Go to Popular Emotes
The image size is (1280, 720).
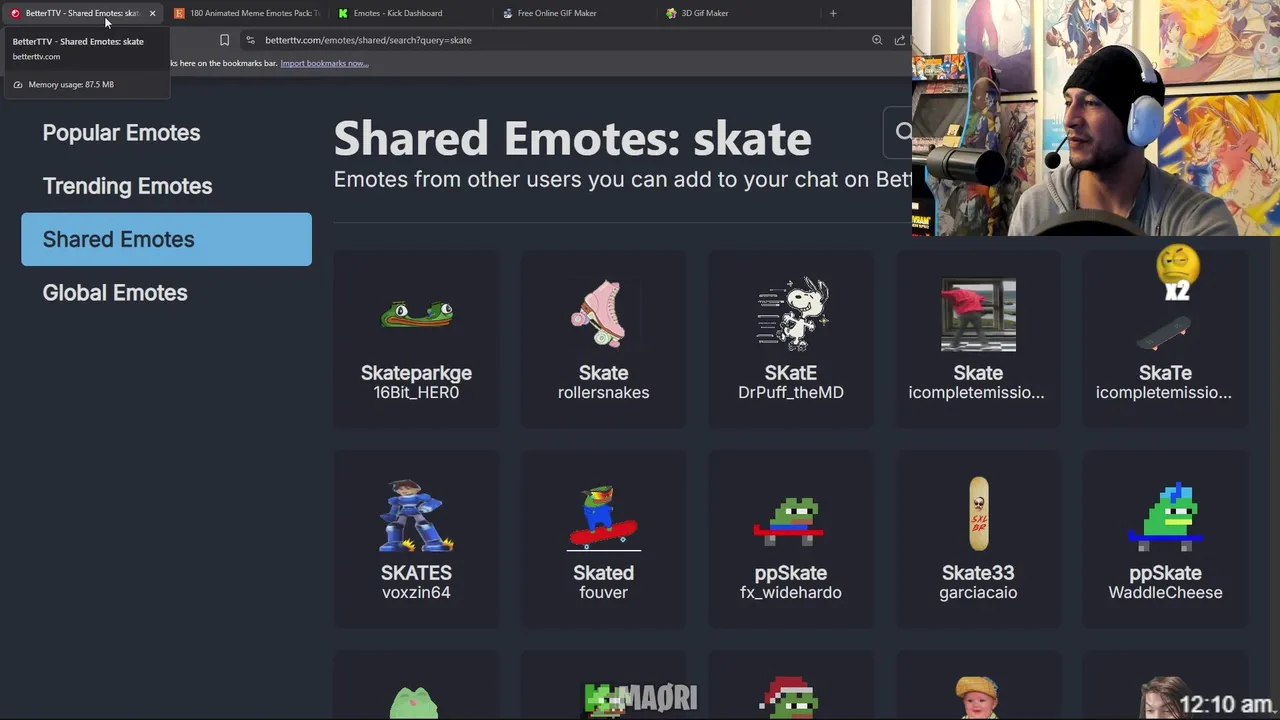coord(121,133)
